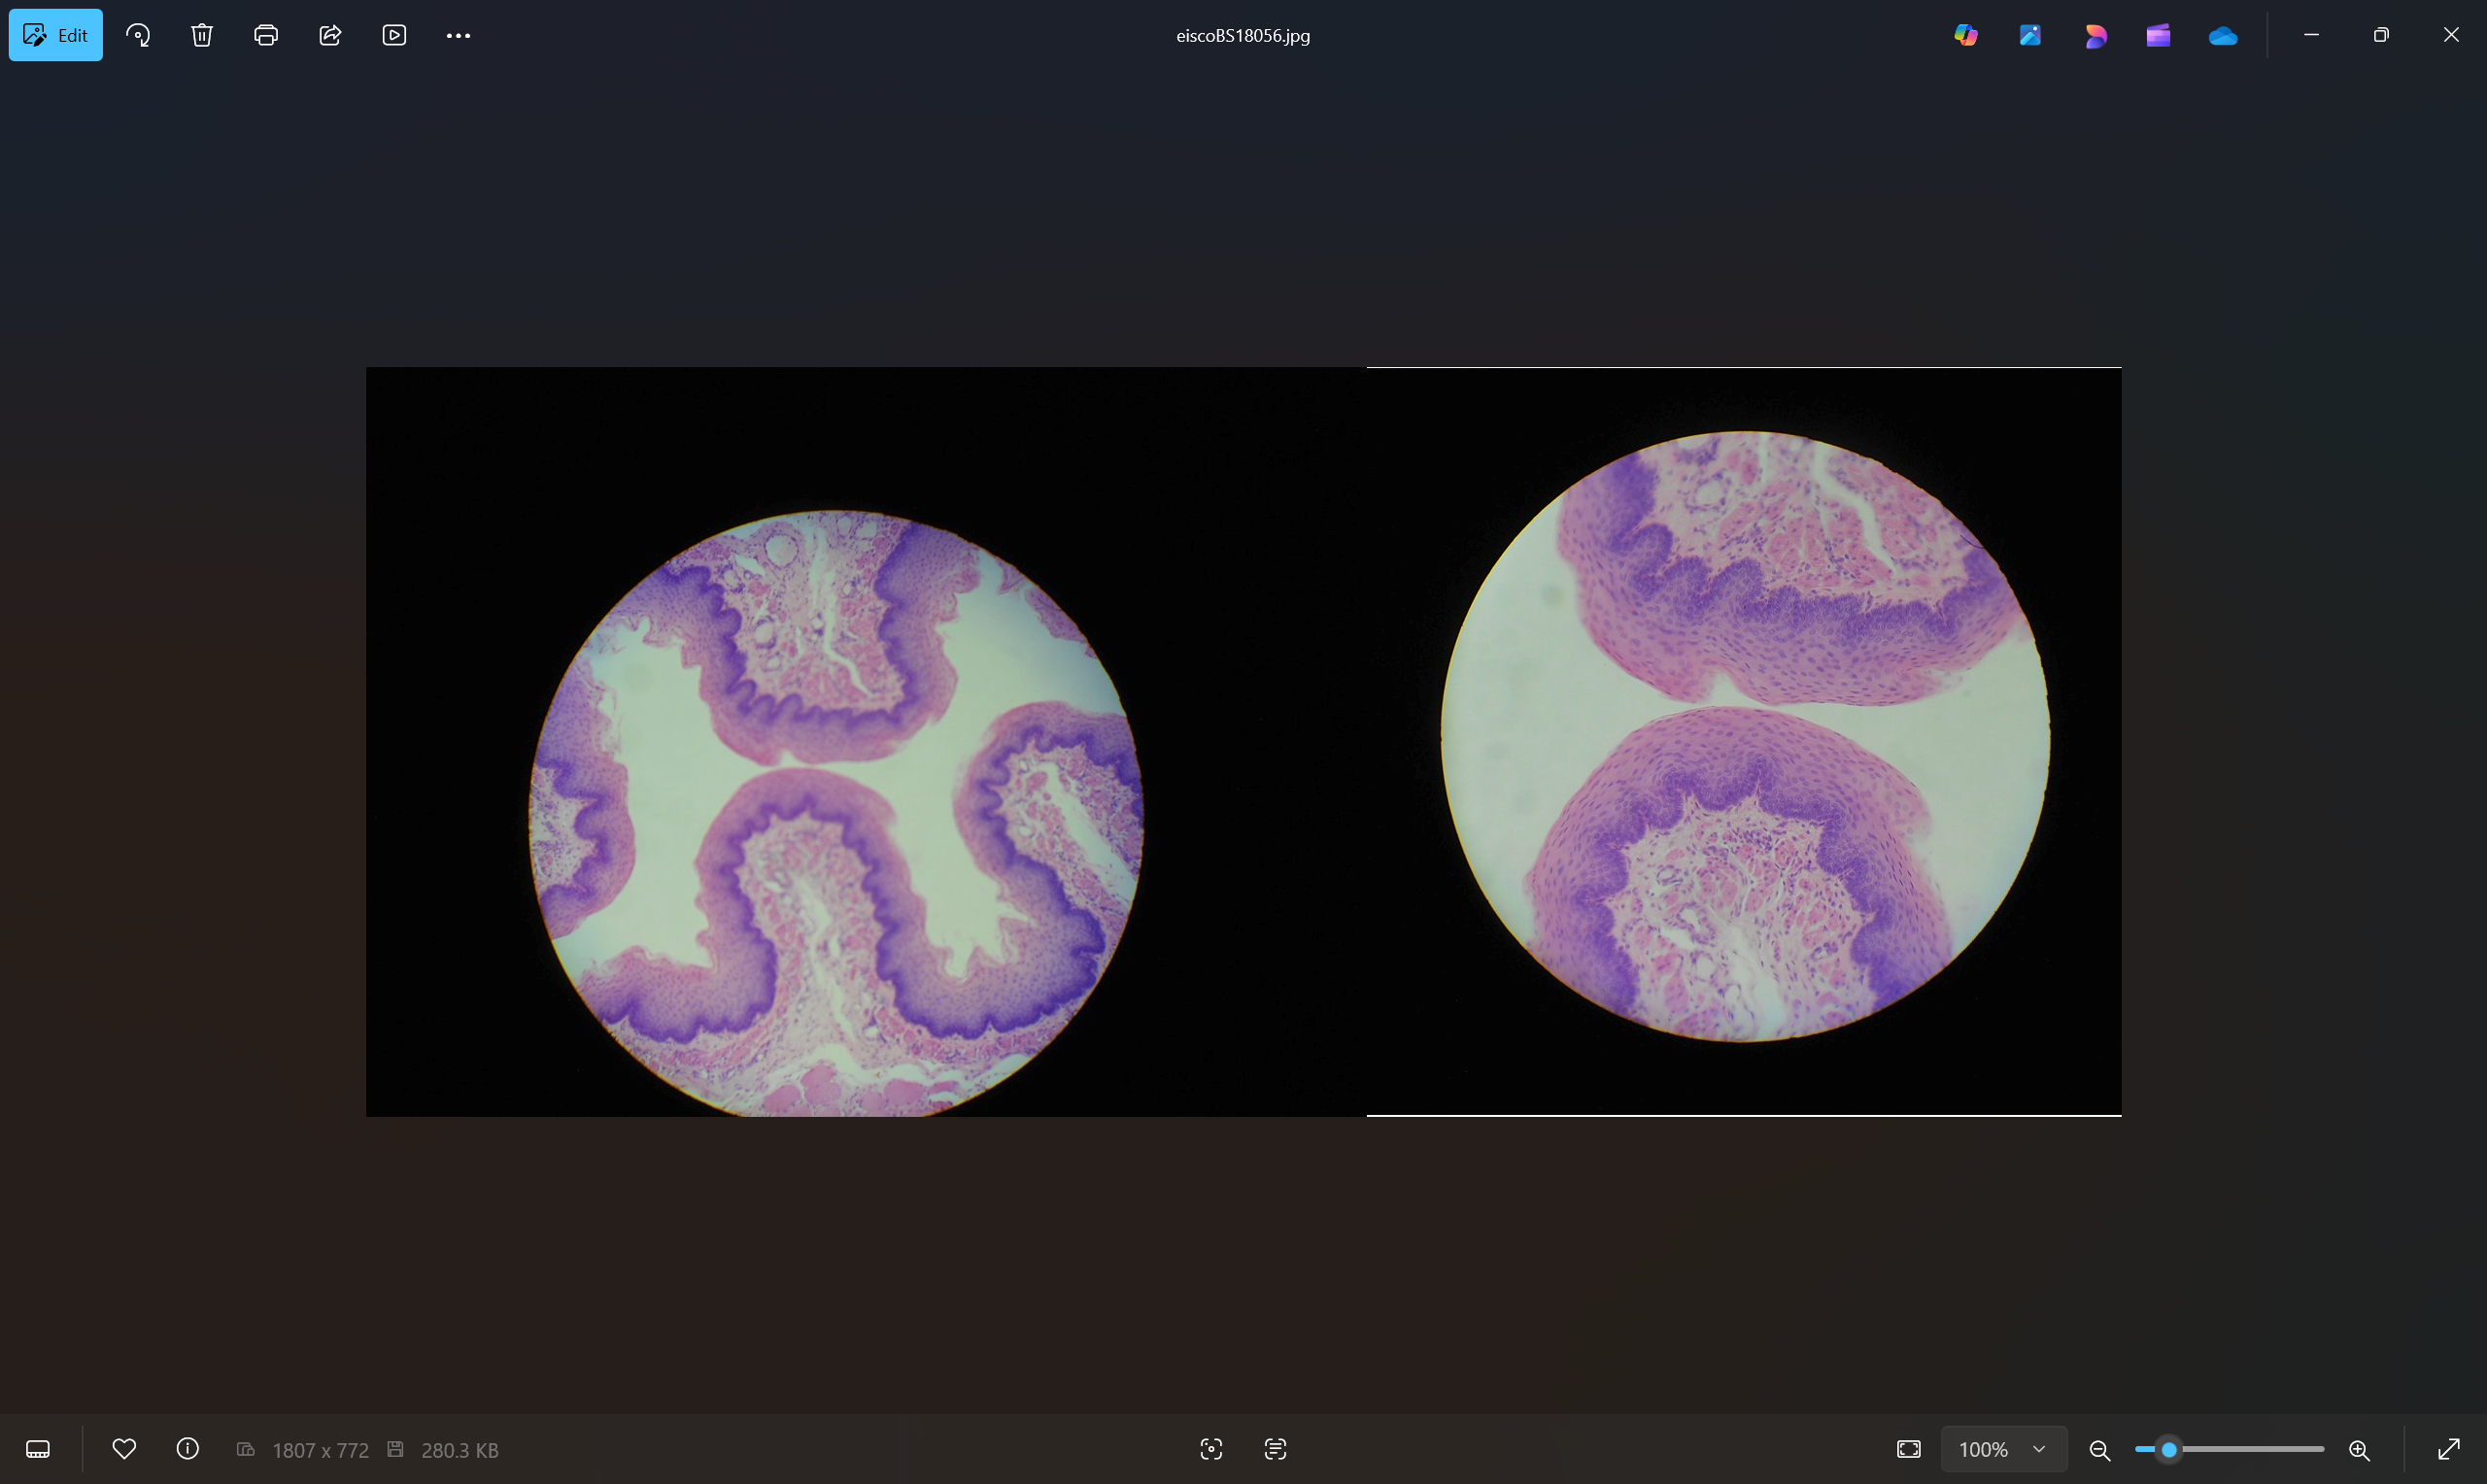Enter full screen using the diagonal arrows icon
Image resolution: width=2487 pixels, height=1484 pixels.
pos(2449,1449)
